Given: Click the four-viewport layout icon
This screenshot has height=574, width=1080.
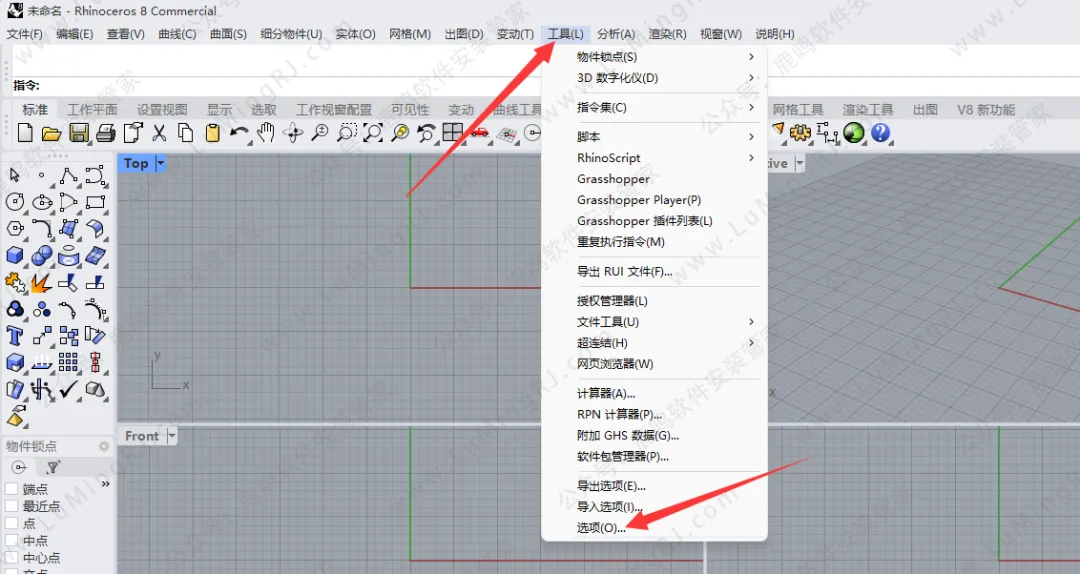Looking at the screenshot, I should click(x=453, y=132).
